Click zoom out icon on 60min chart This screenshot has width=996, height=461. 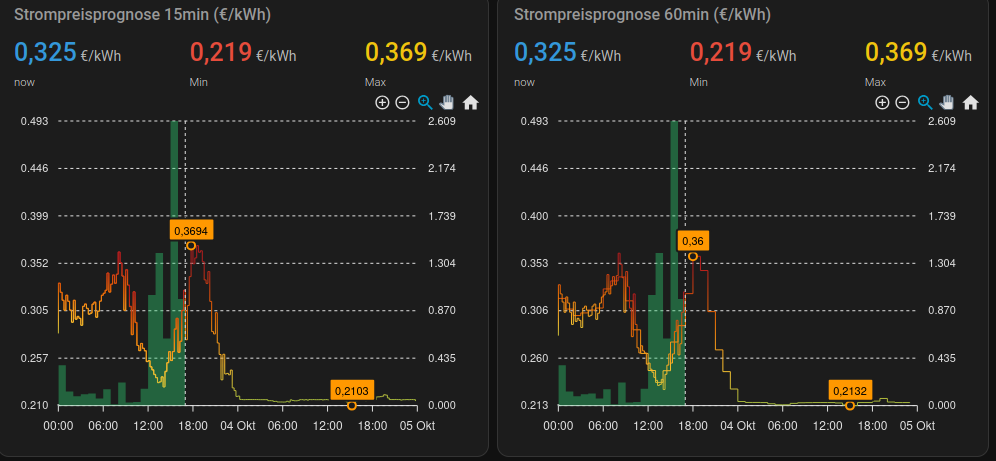click(x=902, y=102)
